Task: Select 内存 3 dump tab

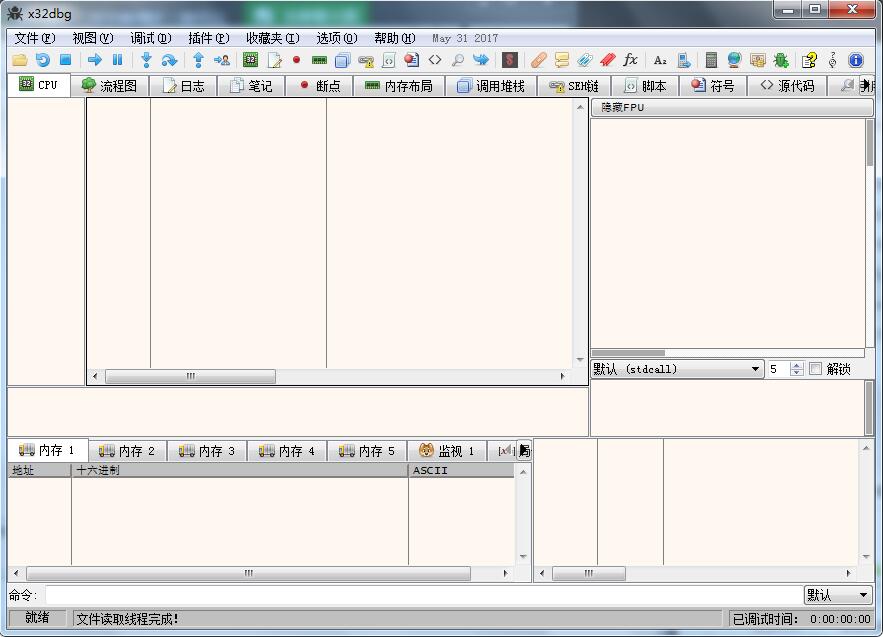Action: click(207, 451)
